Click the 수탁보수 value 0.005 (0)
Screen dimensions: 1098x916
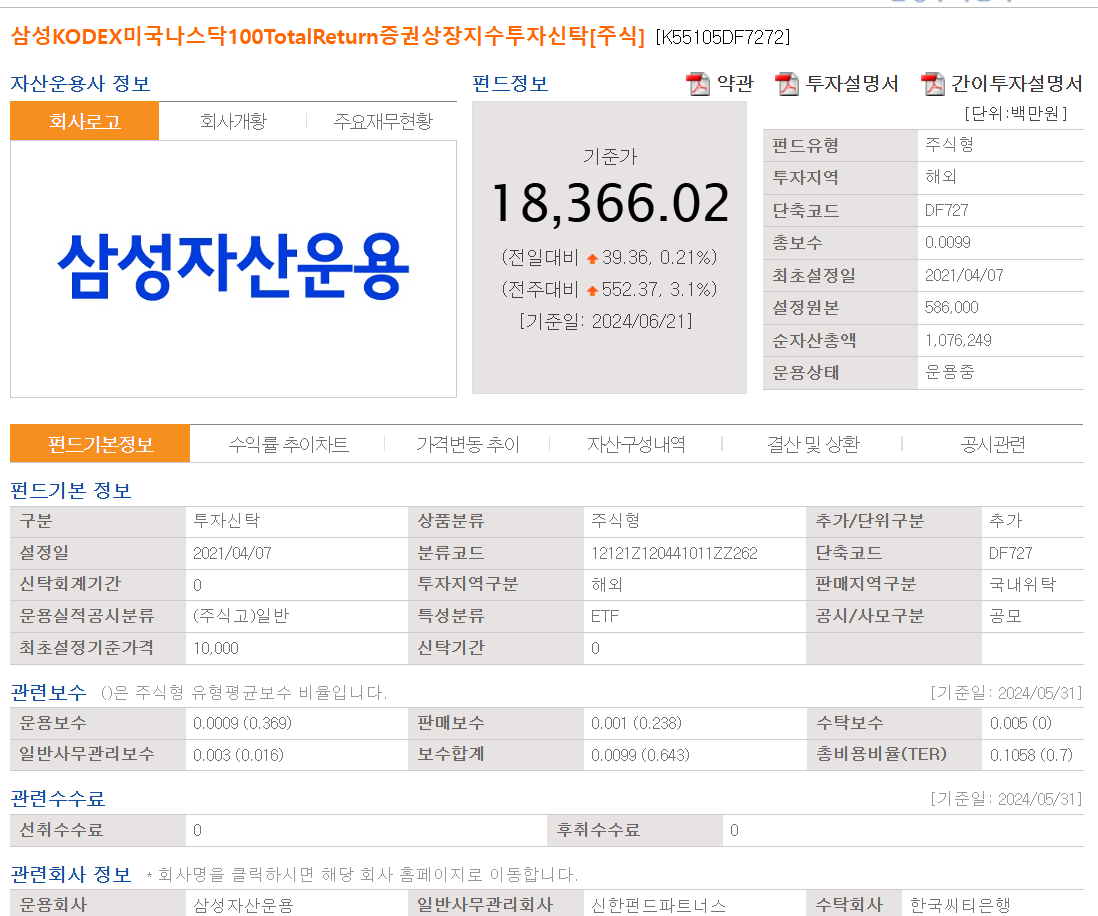[x=1020, y=723]
